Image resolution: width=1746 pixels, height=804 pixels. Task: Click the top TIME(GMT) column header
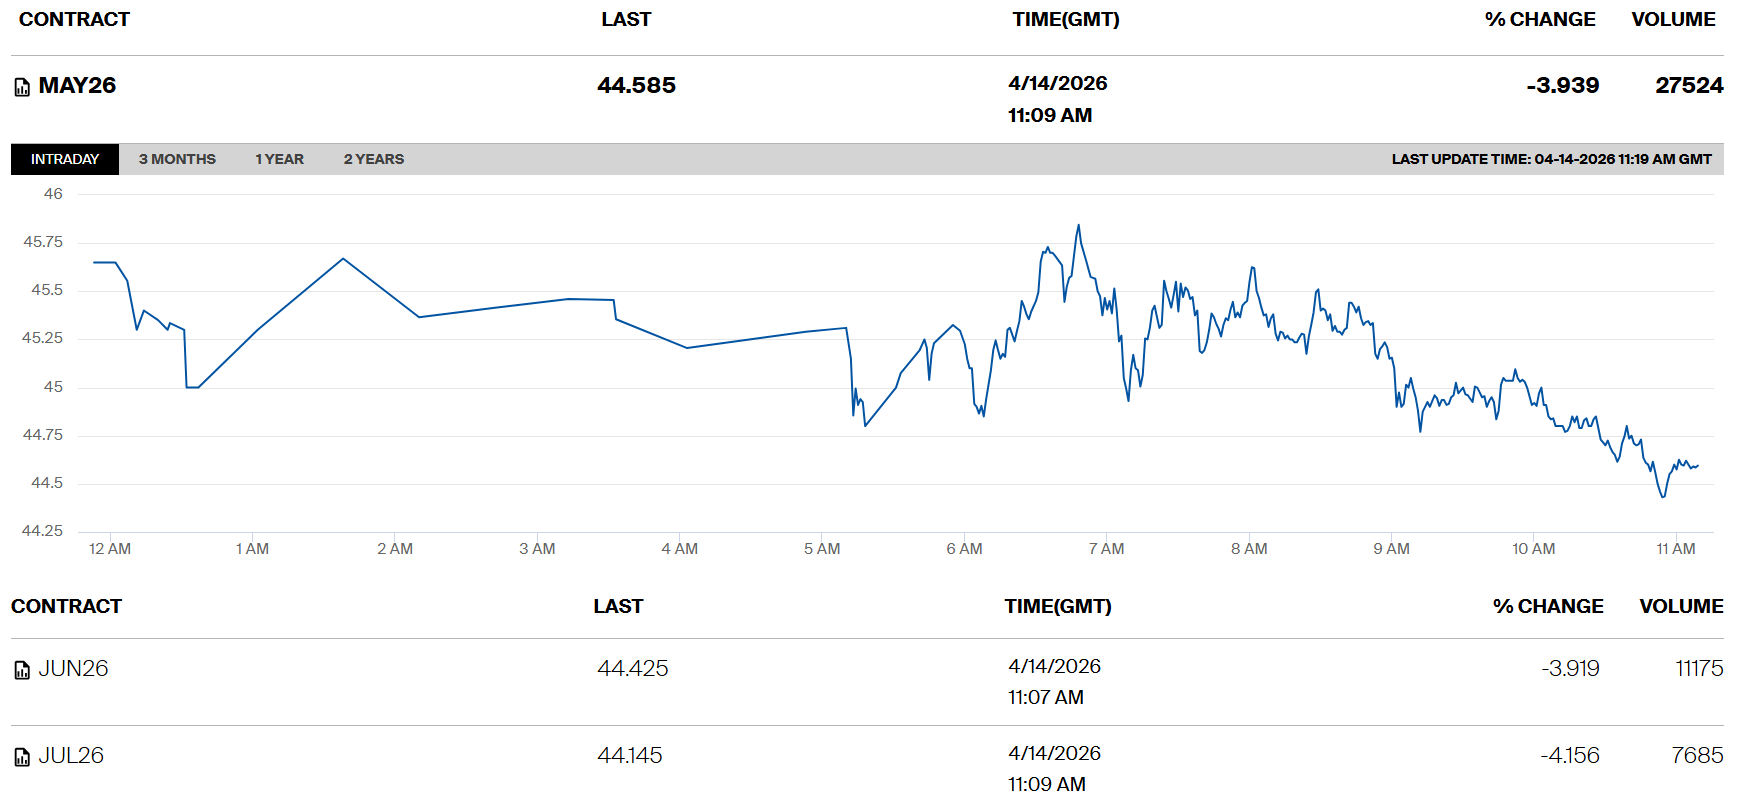click(1065, 20)
